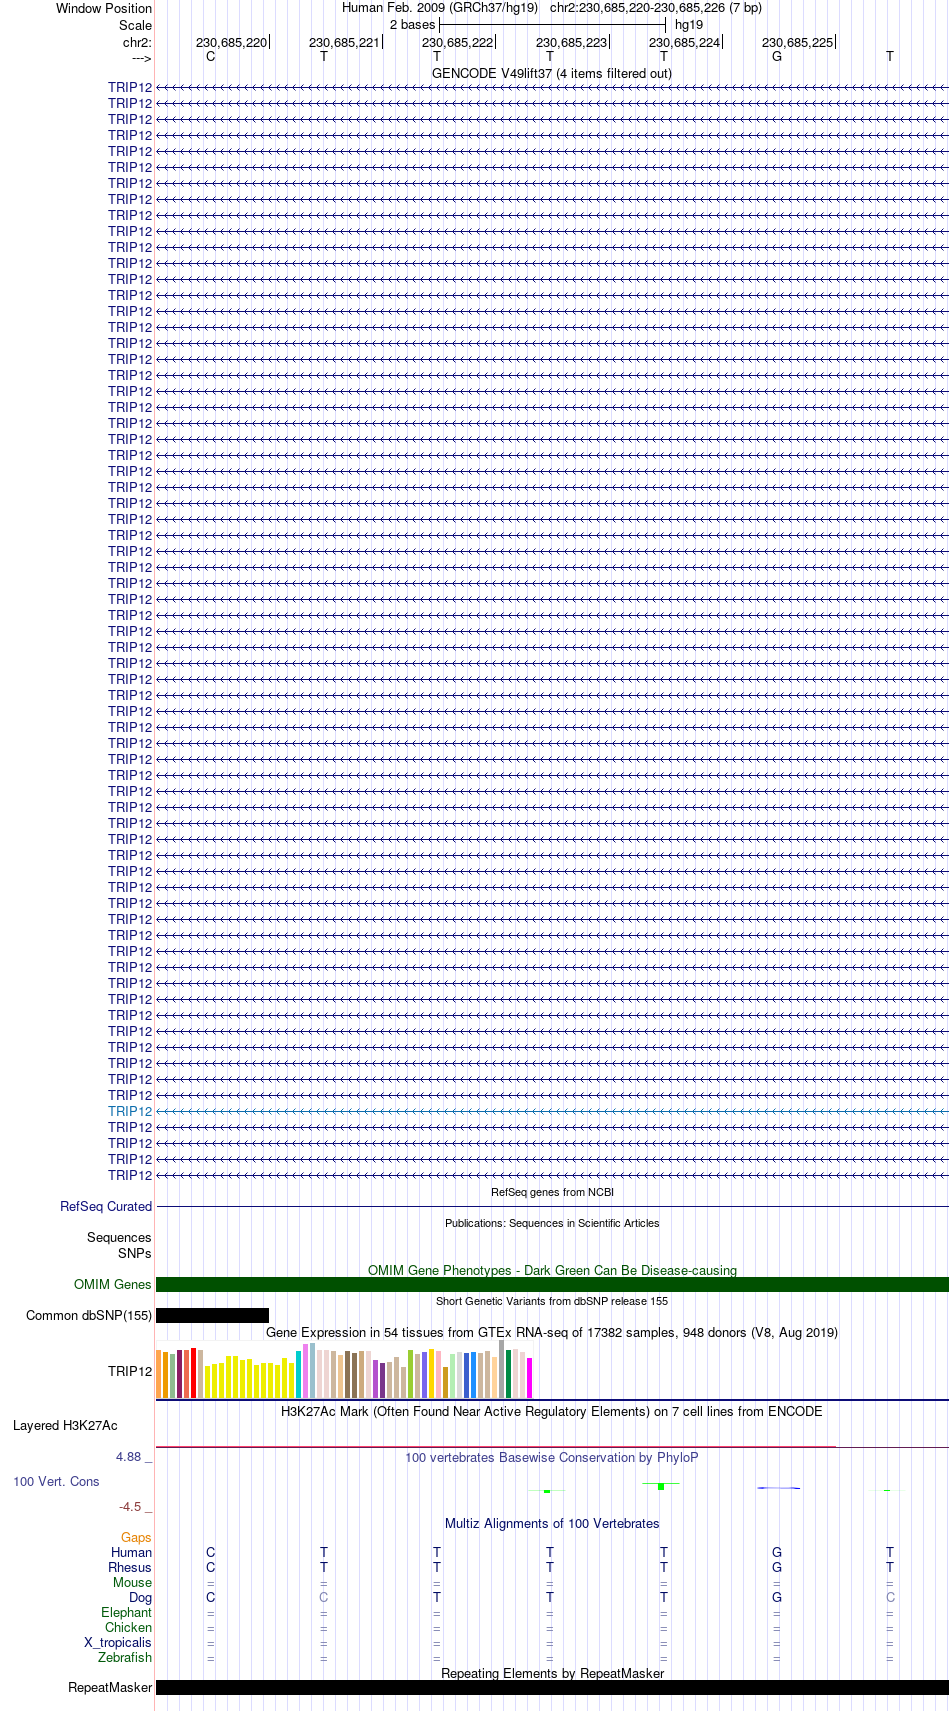Open GENCODE V49lift37 track title
950x1711 pixels.
(552, 73)
